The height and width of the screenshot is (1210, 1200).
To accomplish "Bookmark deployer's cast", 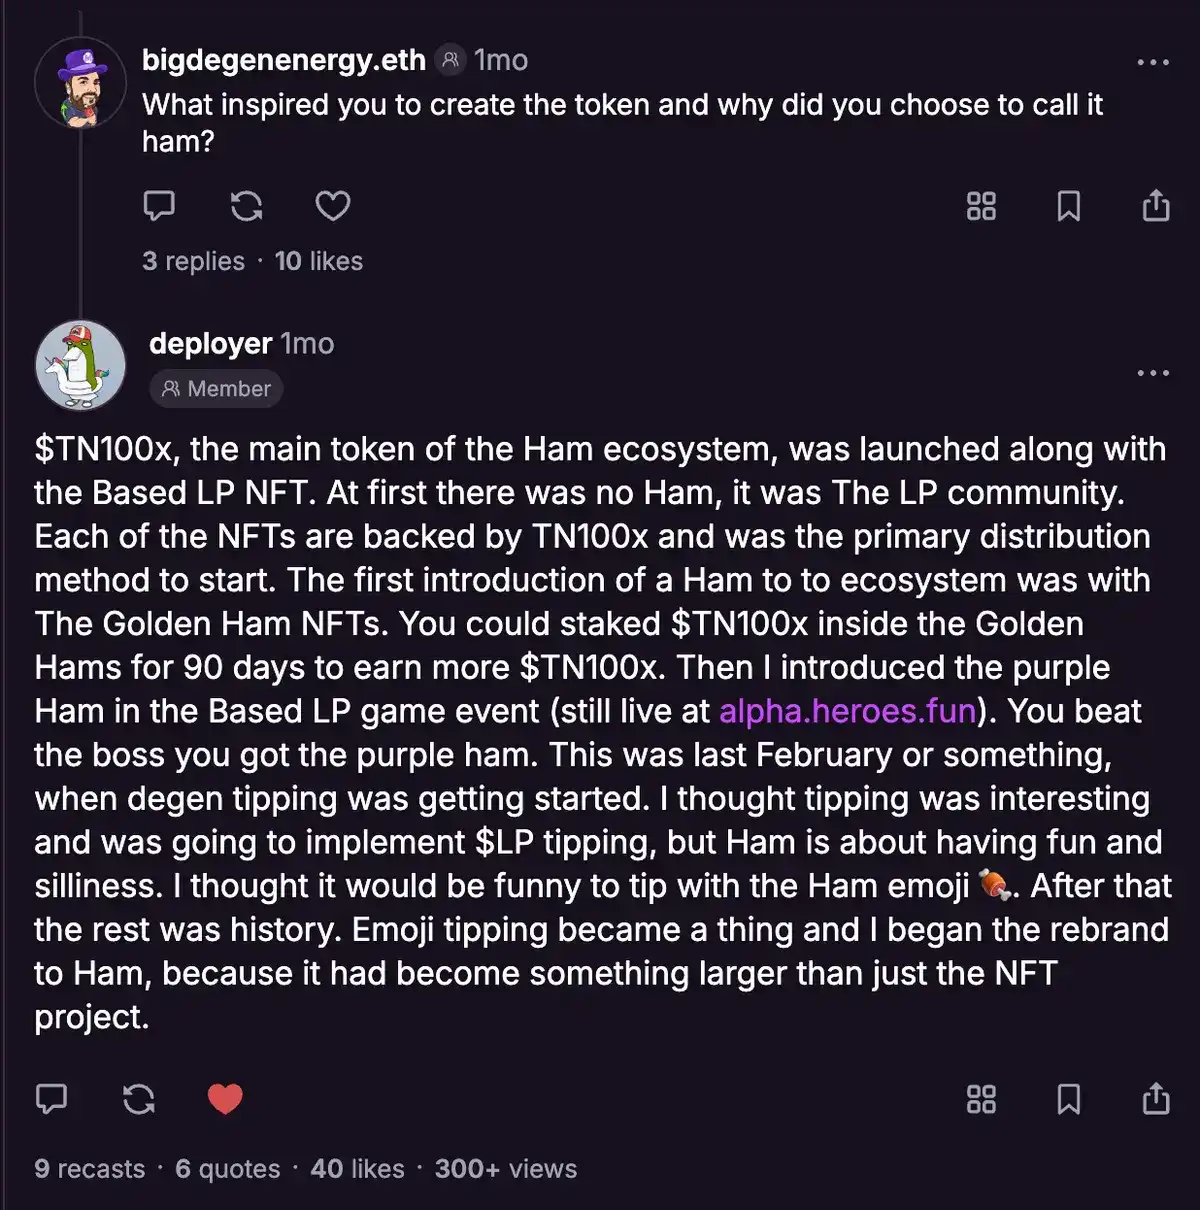I will pyautogui.click(x=1068, y=1099).
